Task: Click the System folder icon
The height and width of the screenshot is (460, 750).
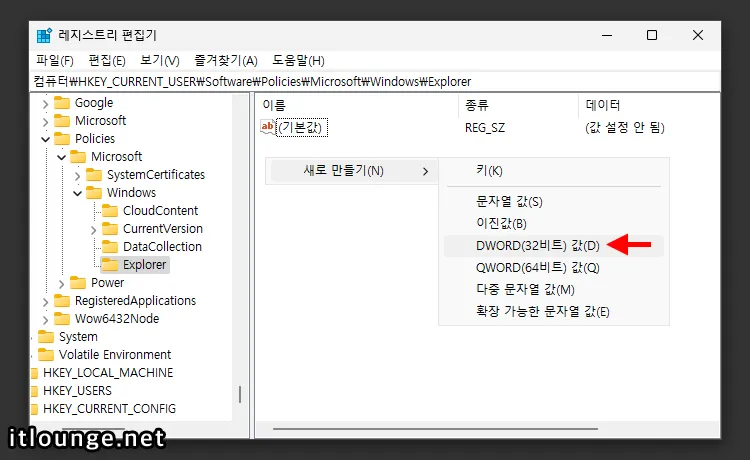Action: [46, 337]
